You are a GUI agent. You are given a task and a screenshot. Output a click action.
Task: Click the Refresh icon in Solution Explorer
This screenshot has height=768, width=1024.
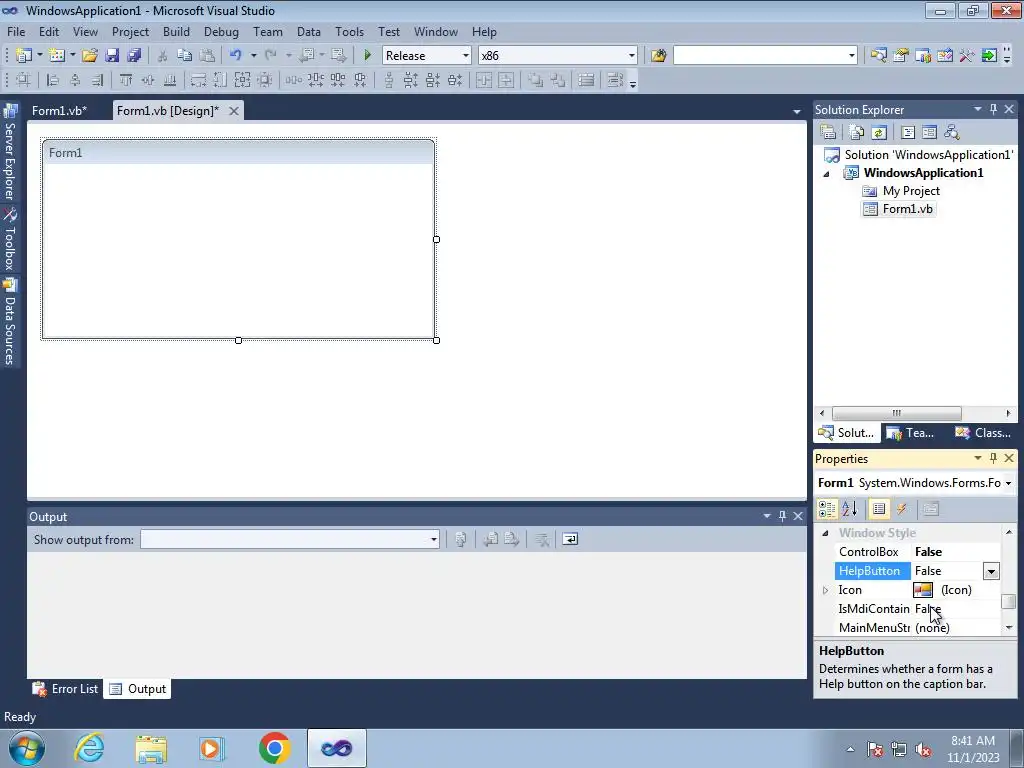[x=879, y=133]
